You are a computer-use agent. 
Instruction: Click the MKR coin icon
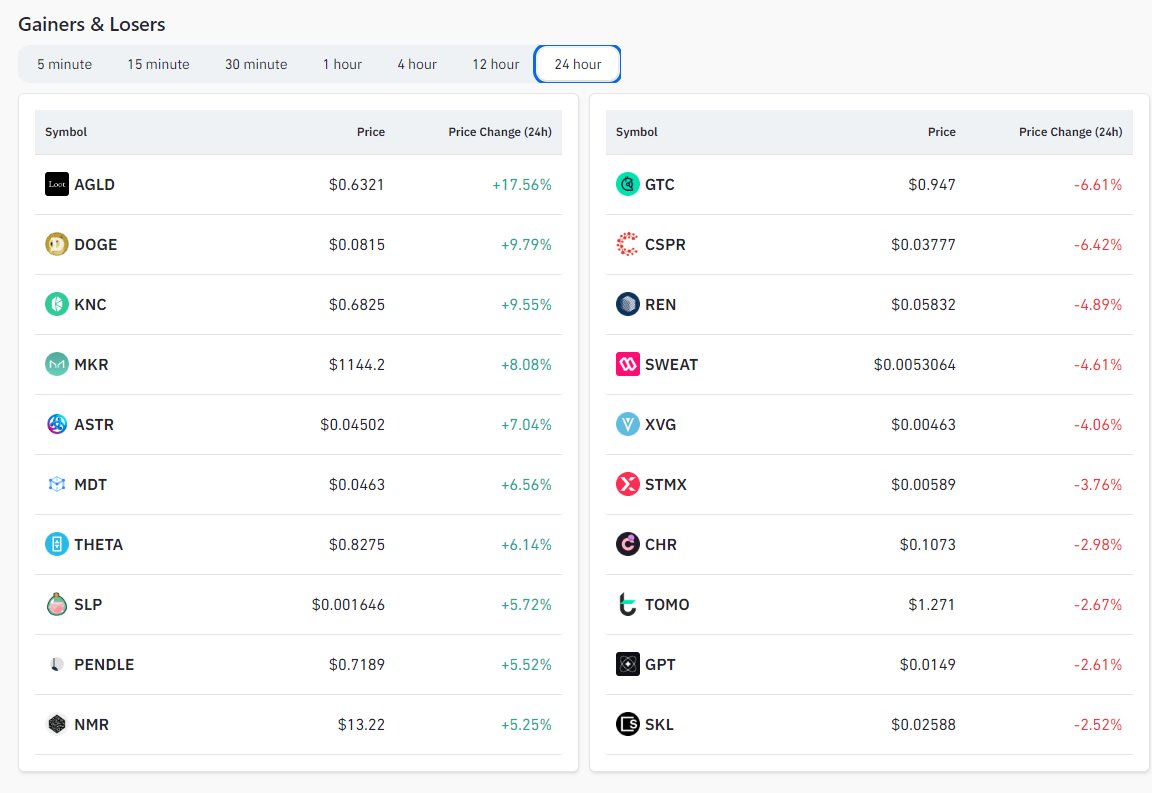[57, 364]
